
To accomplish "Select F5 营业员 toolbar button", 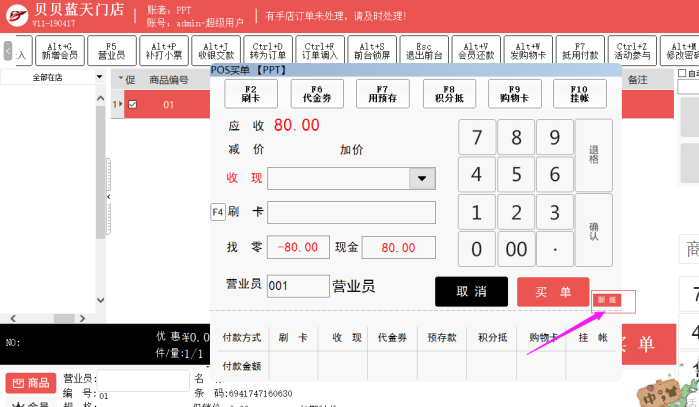I will click(x=111, y=51).
